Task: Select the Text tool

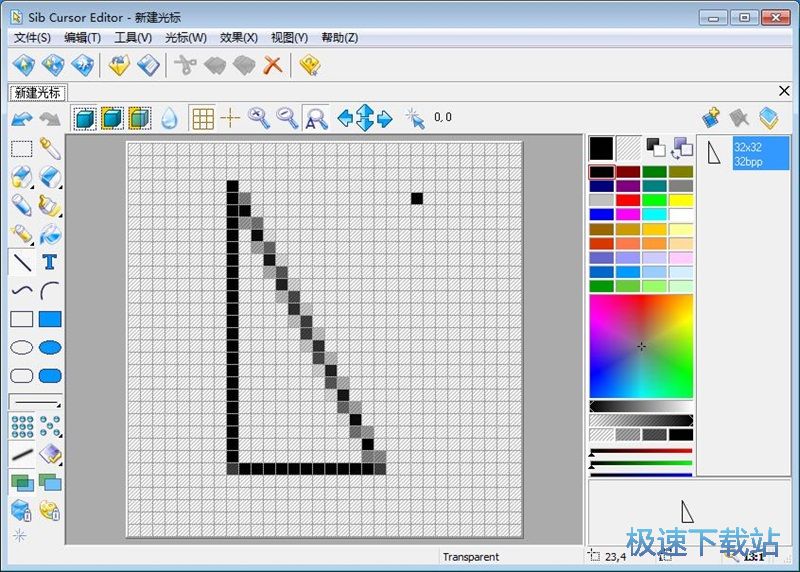Action: click(49, 263)
